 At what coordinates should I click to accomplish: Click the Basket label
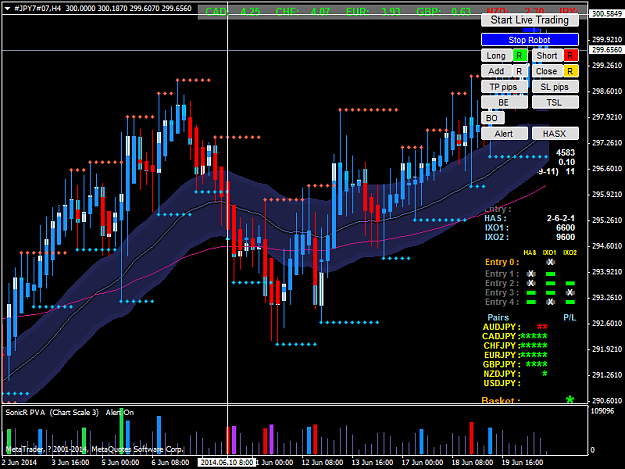(x=500, y=400)
